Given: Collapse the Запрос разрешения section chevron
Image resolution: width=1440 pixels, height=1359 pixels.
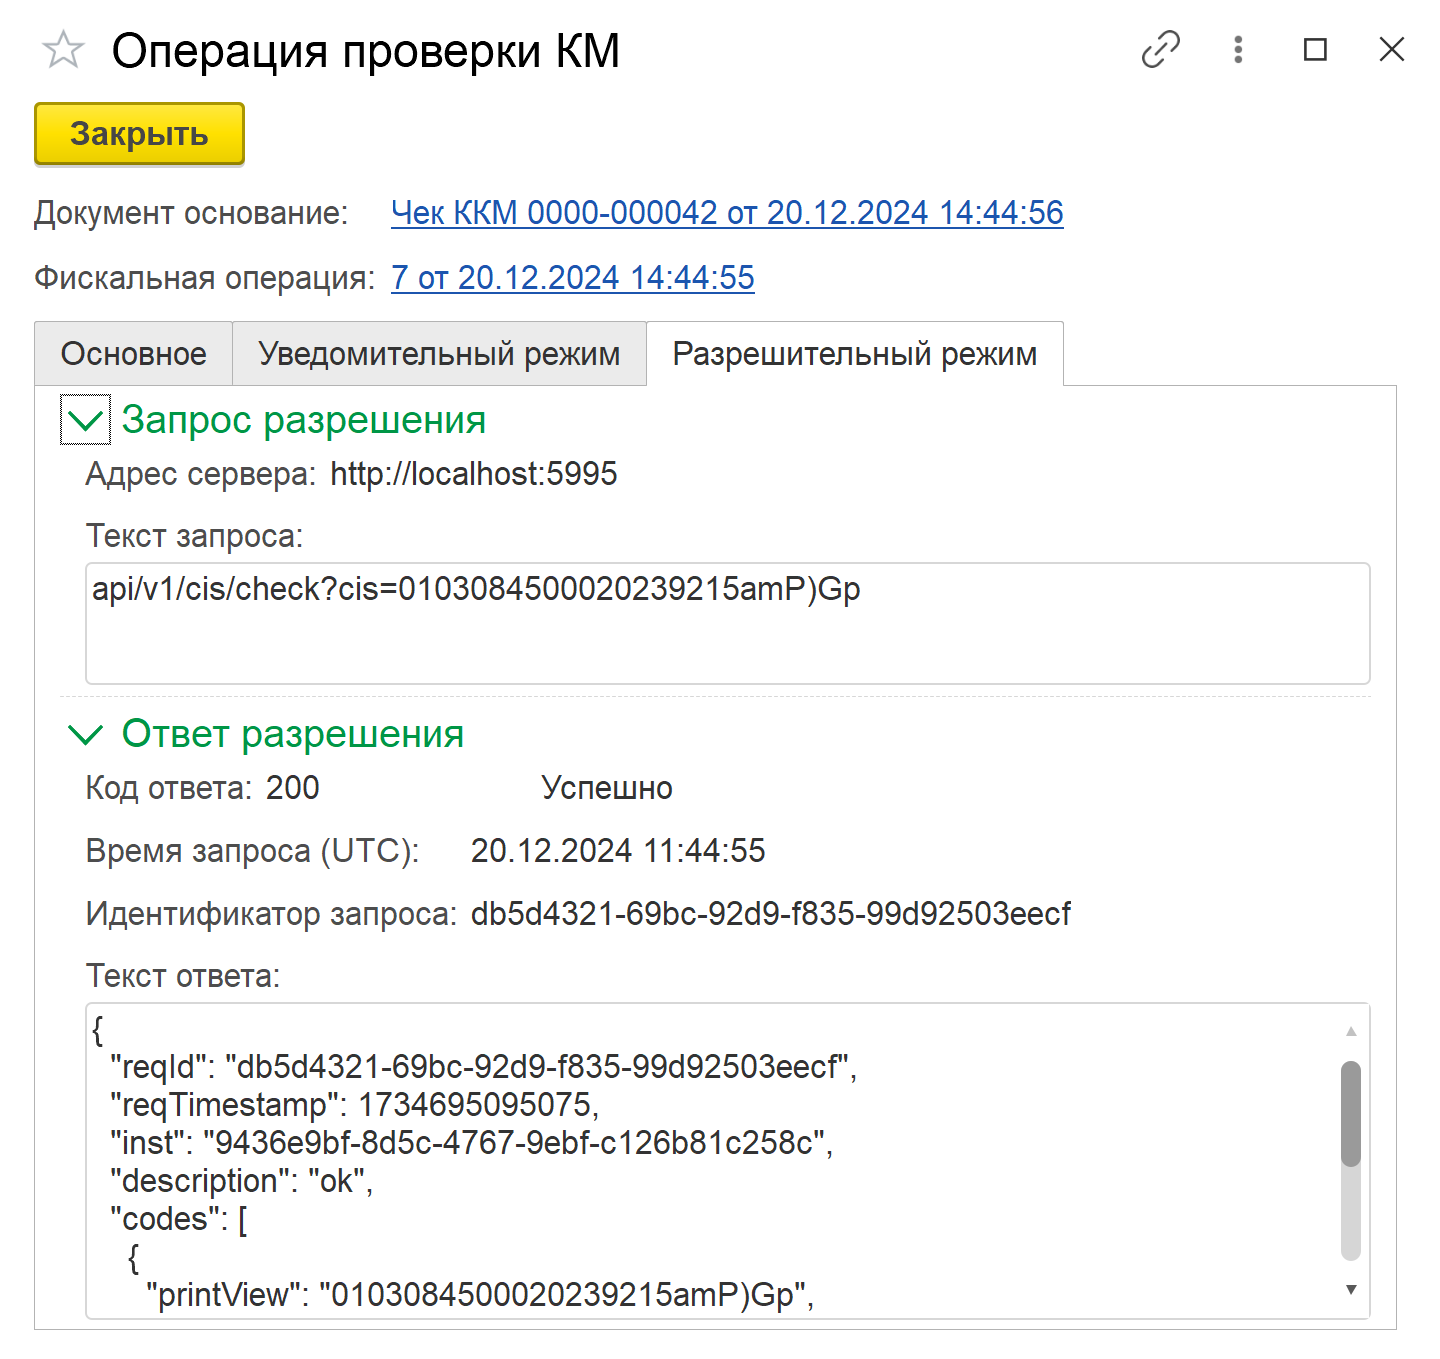Looking at the screenshot, I should (85, 420).
